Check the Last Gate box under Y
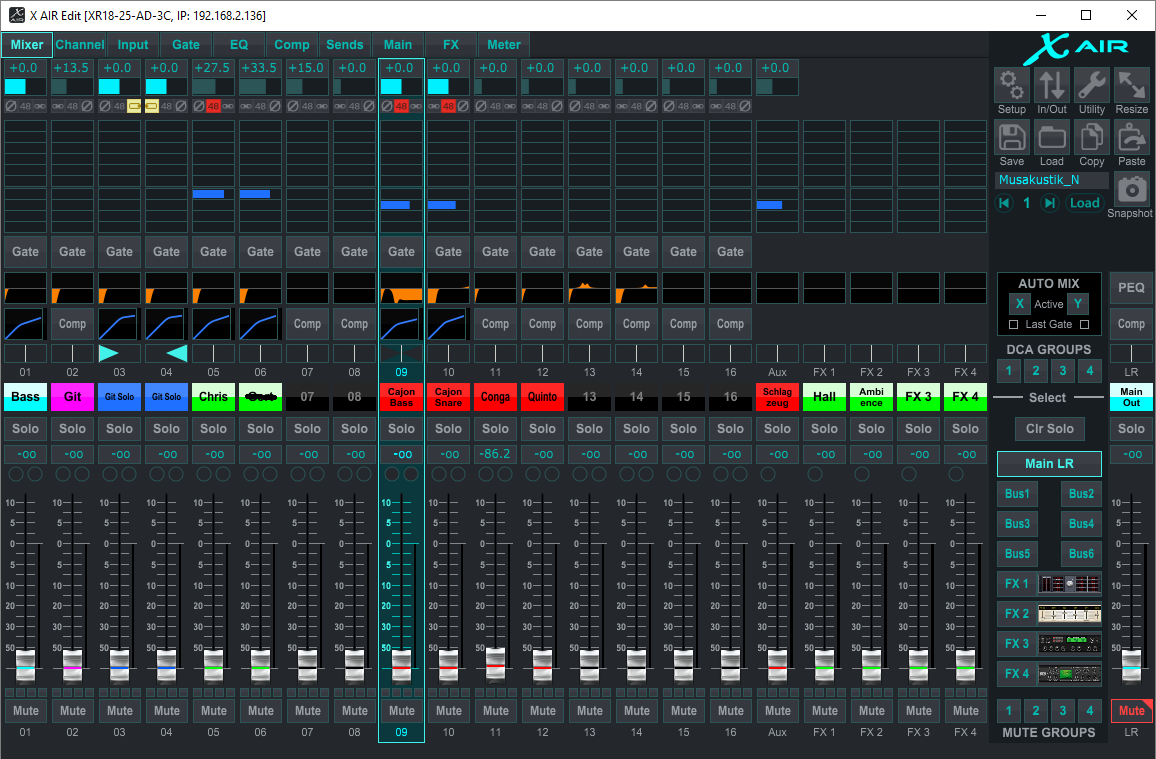Screen dimensions: 1156x759 (x=1084, y=324)
